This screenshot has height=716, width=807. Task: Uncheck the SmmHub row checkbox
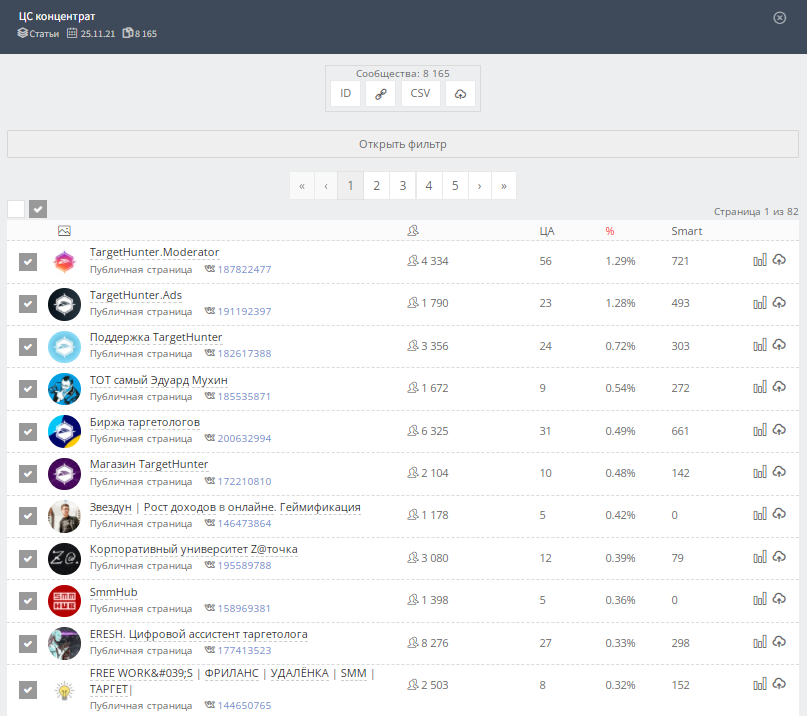point(28,601)
